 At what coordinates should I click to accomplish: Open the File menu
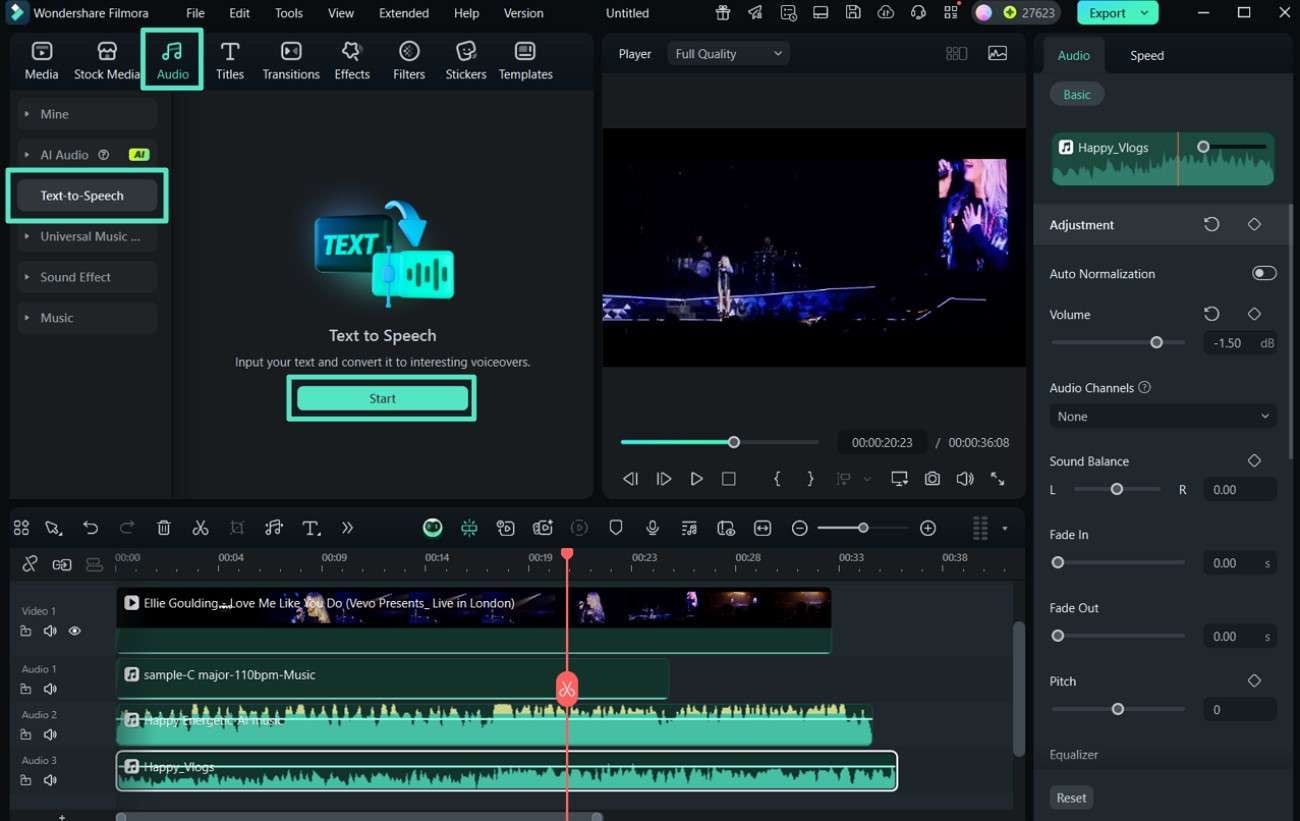[x=195, y=13]
